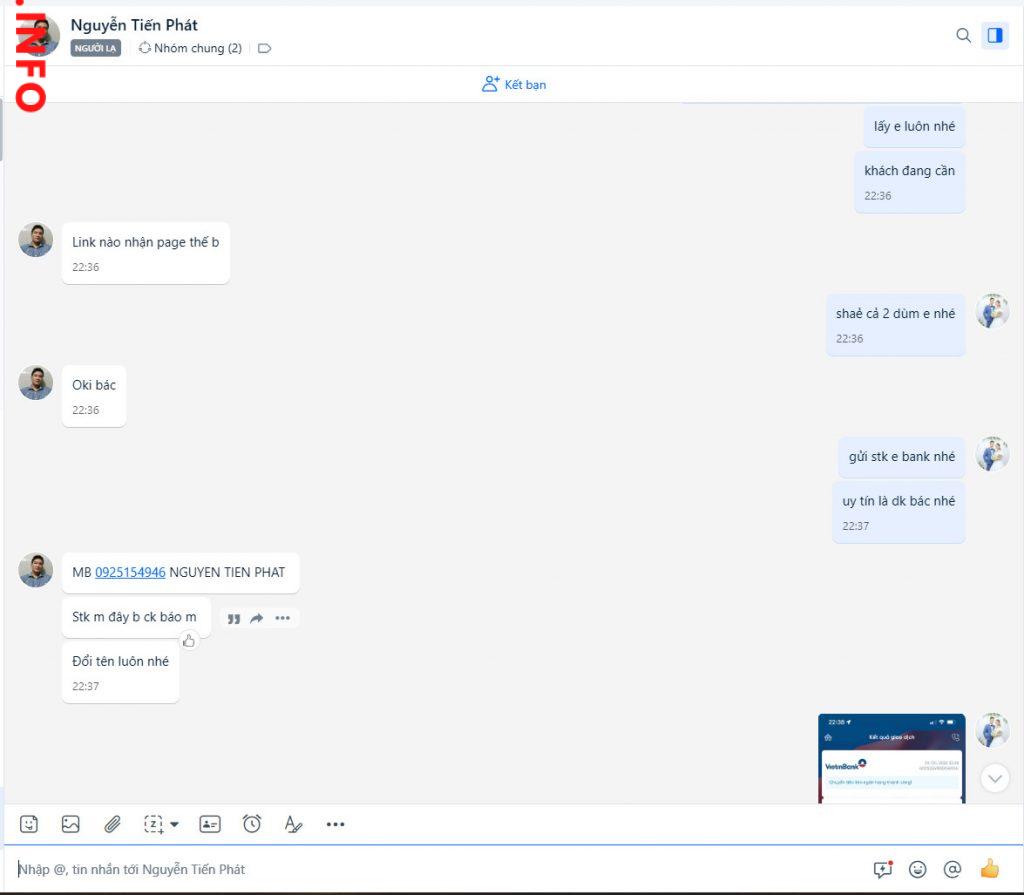Toggle the conversation info side panel

tap(994, 35)
